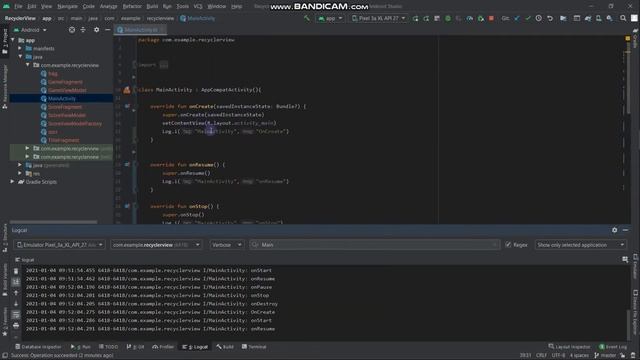This screenshot has height=360, width=640.
Task: Open the Refactor menu
Action: (132, 6)
